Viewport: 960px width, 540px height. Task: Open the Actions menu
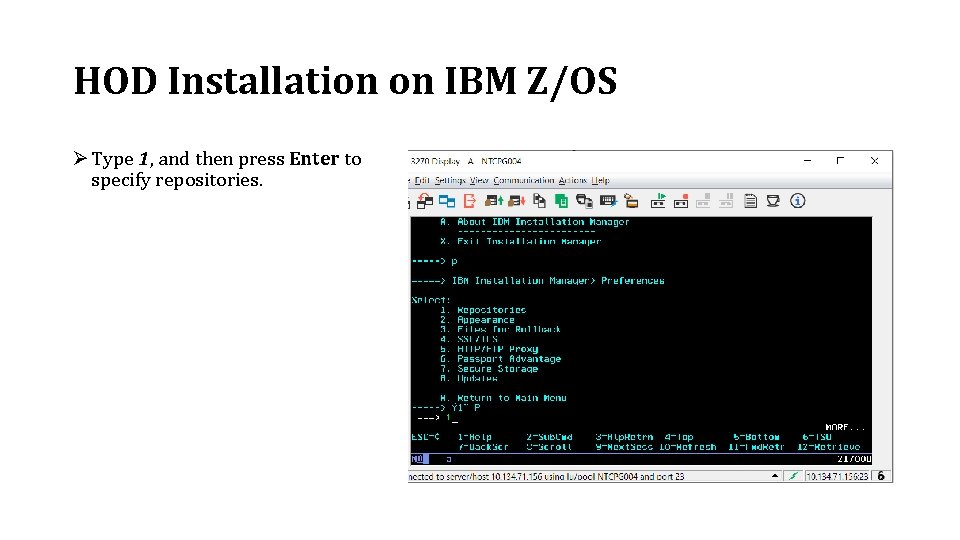coord(572,181)
